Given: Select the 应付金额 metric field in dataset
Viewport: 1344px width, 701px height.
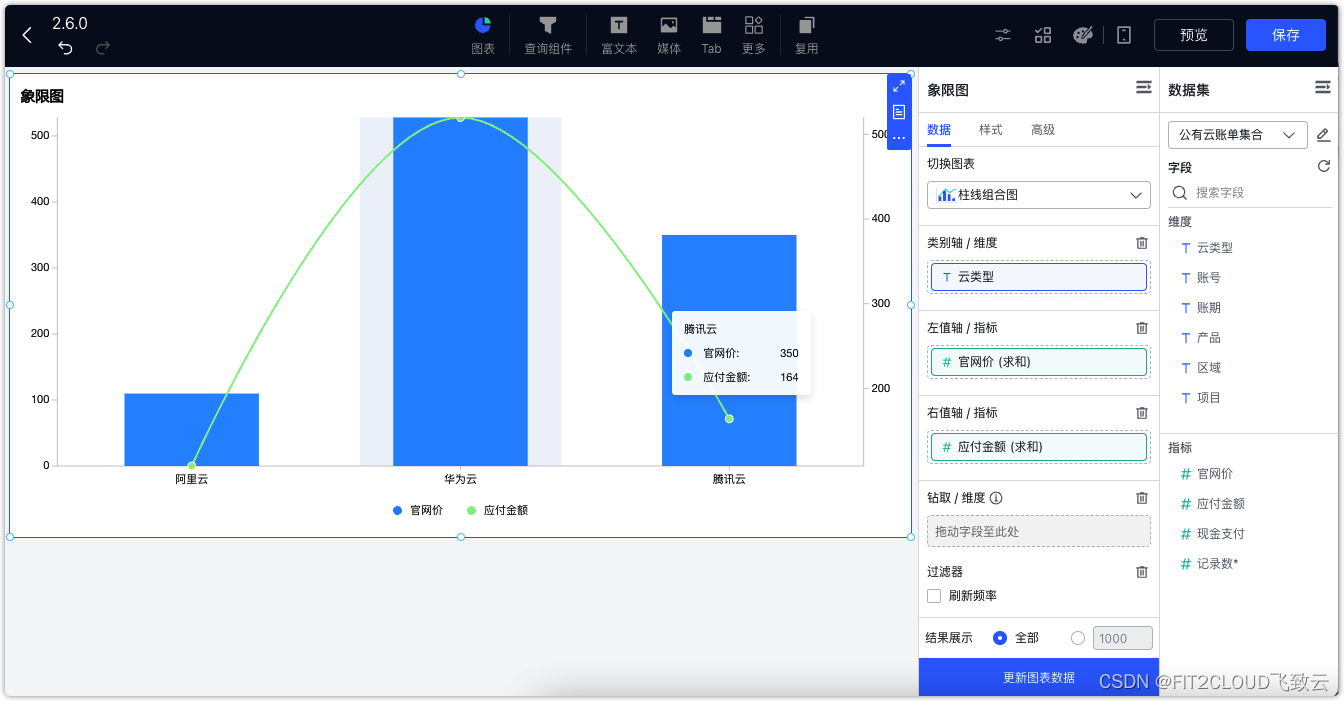Looking at the screenshot, I should pyautogui.click(x=1213, y=504).
